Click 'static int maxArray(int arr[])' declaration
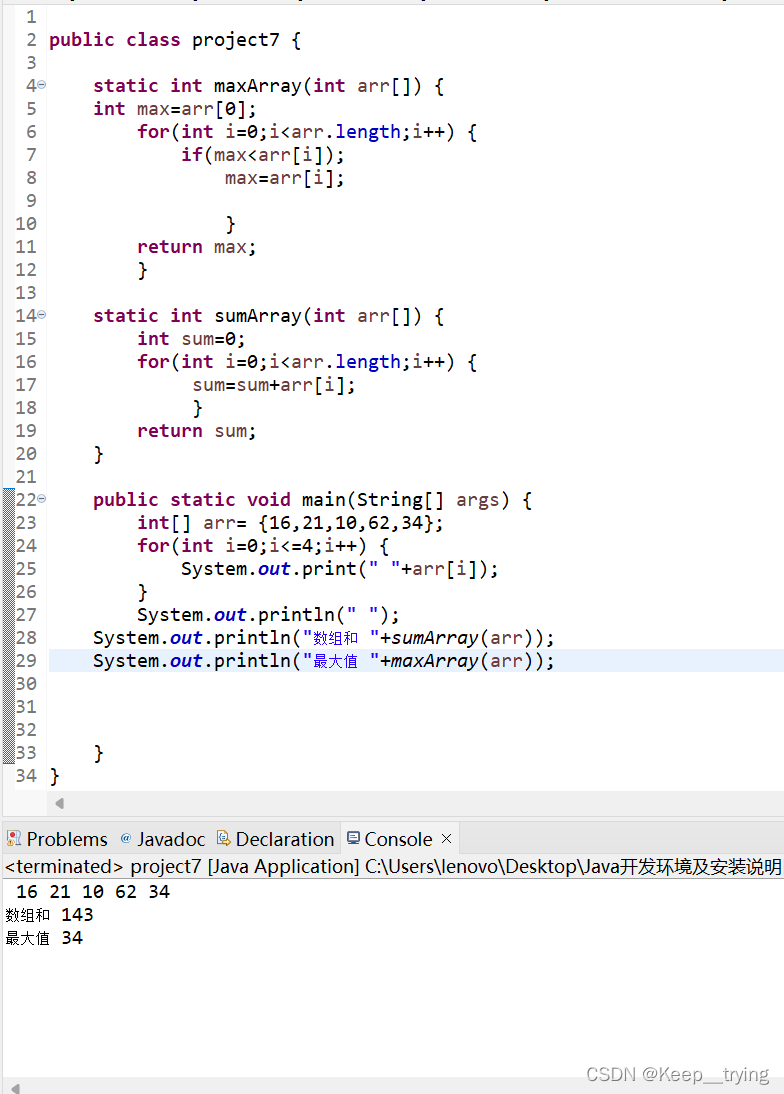This screenshot has width=784, height=1094. pyautogui.click(x=269, y=86)
